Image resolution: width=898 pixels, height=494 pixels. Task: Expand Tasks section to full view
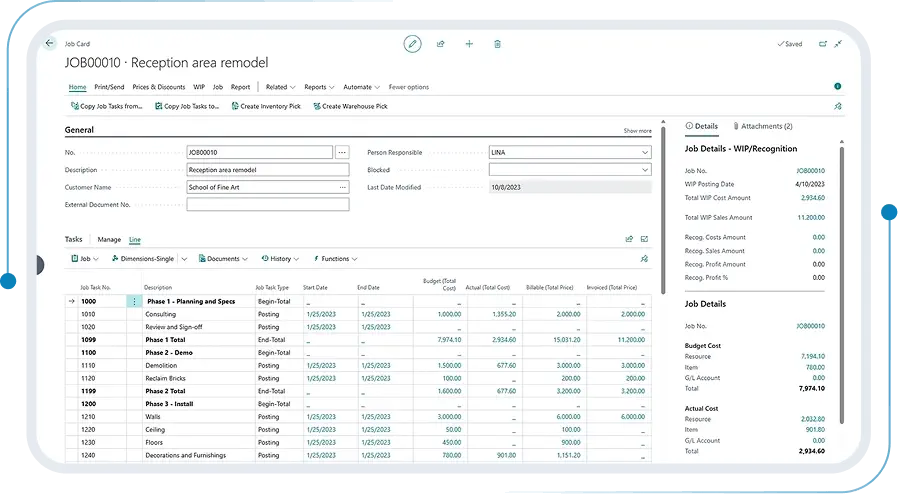(x=644, y=239)
